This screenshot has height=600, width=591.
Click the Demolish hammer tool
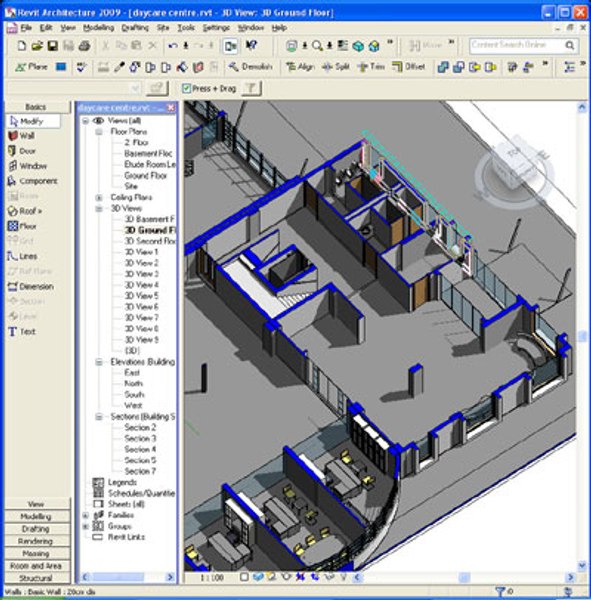click(250, 67)
